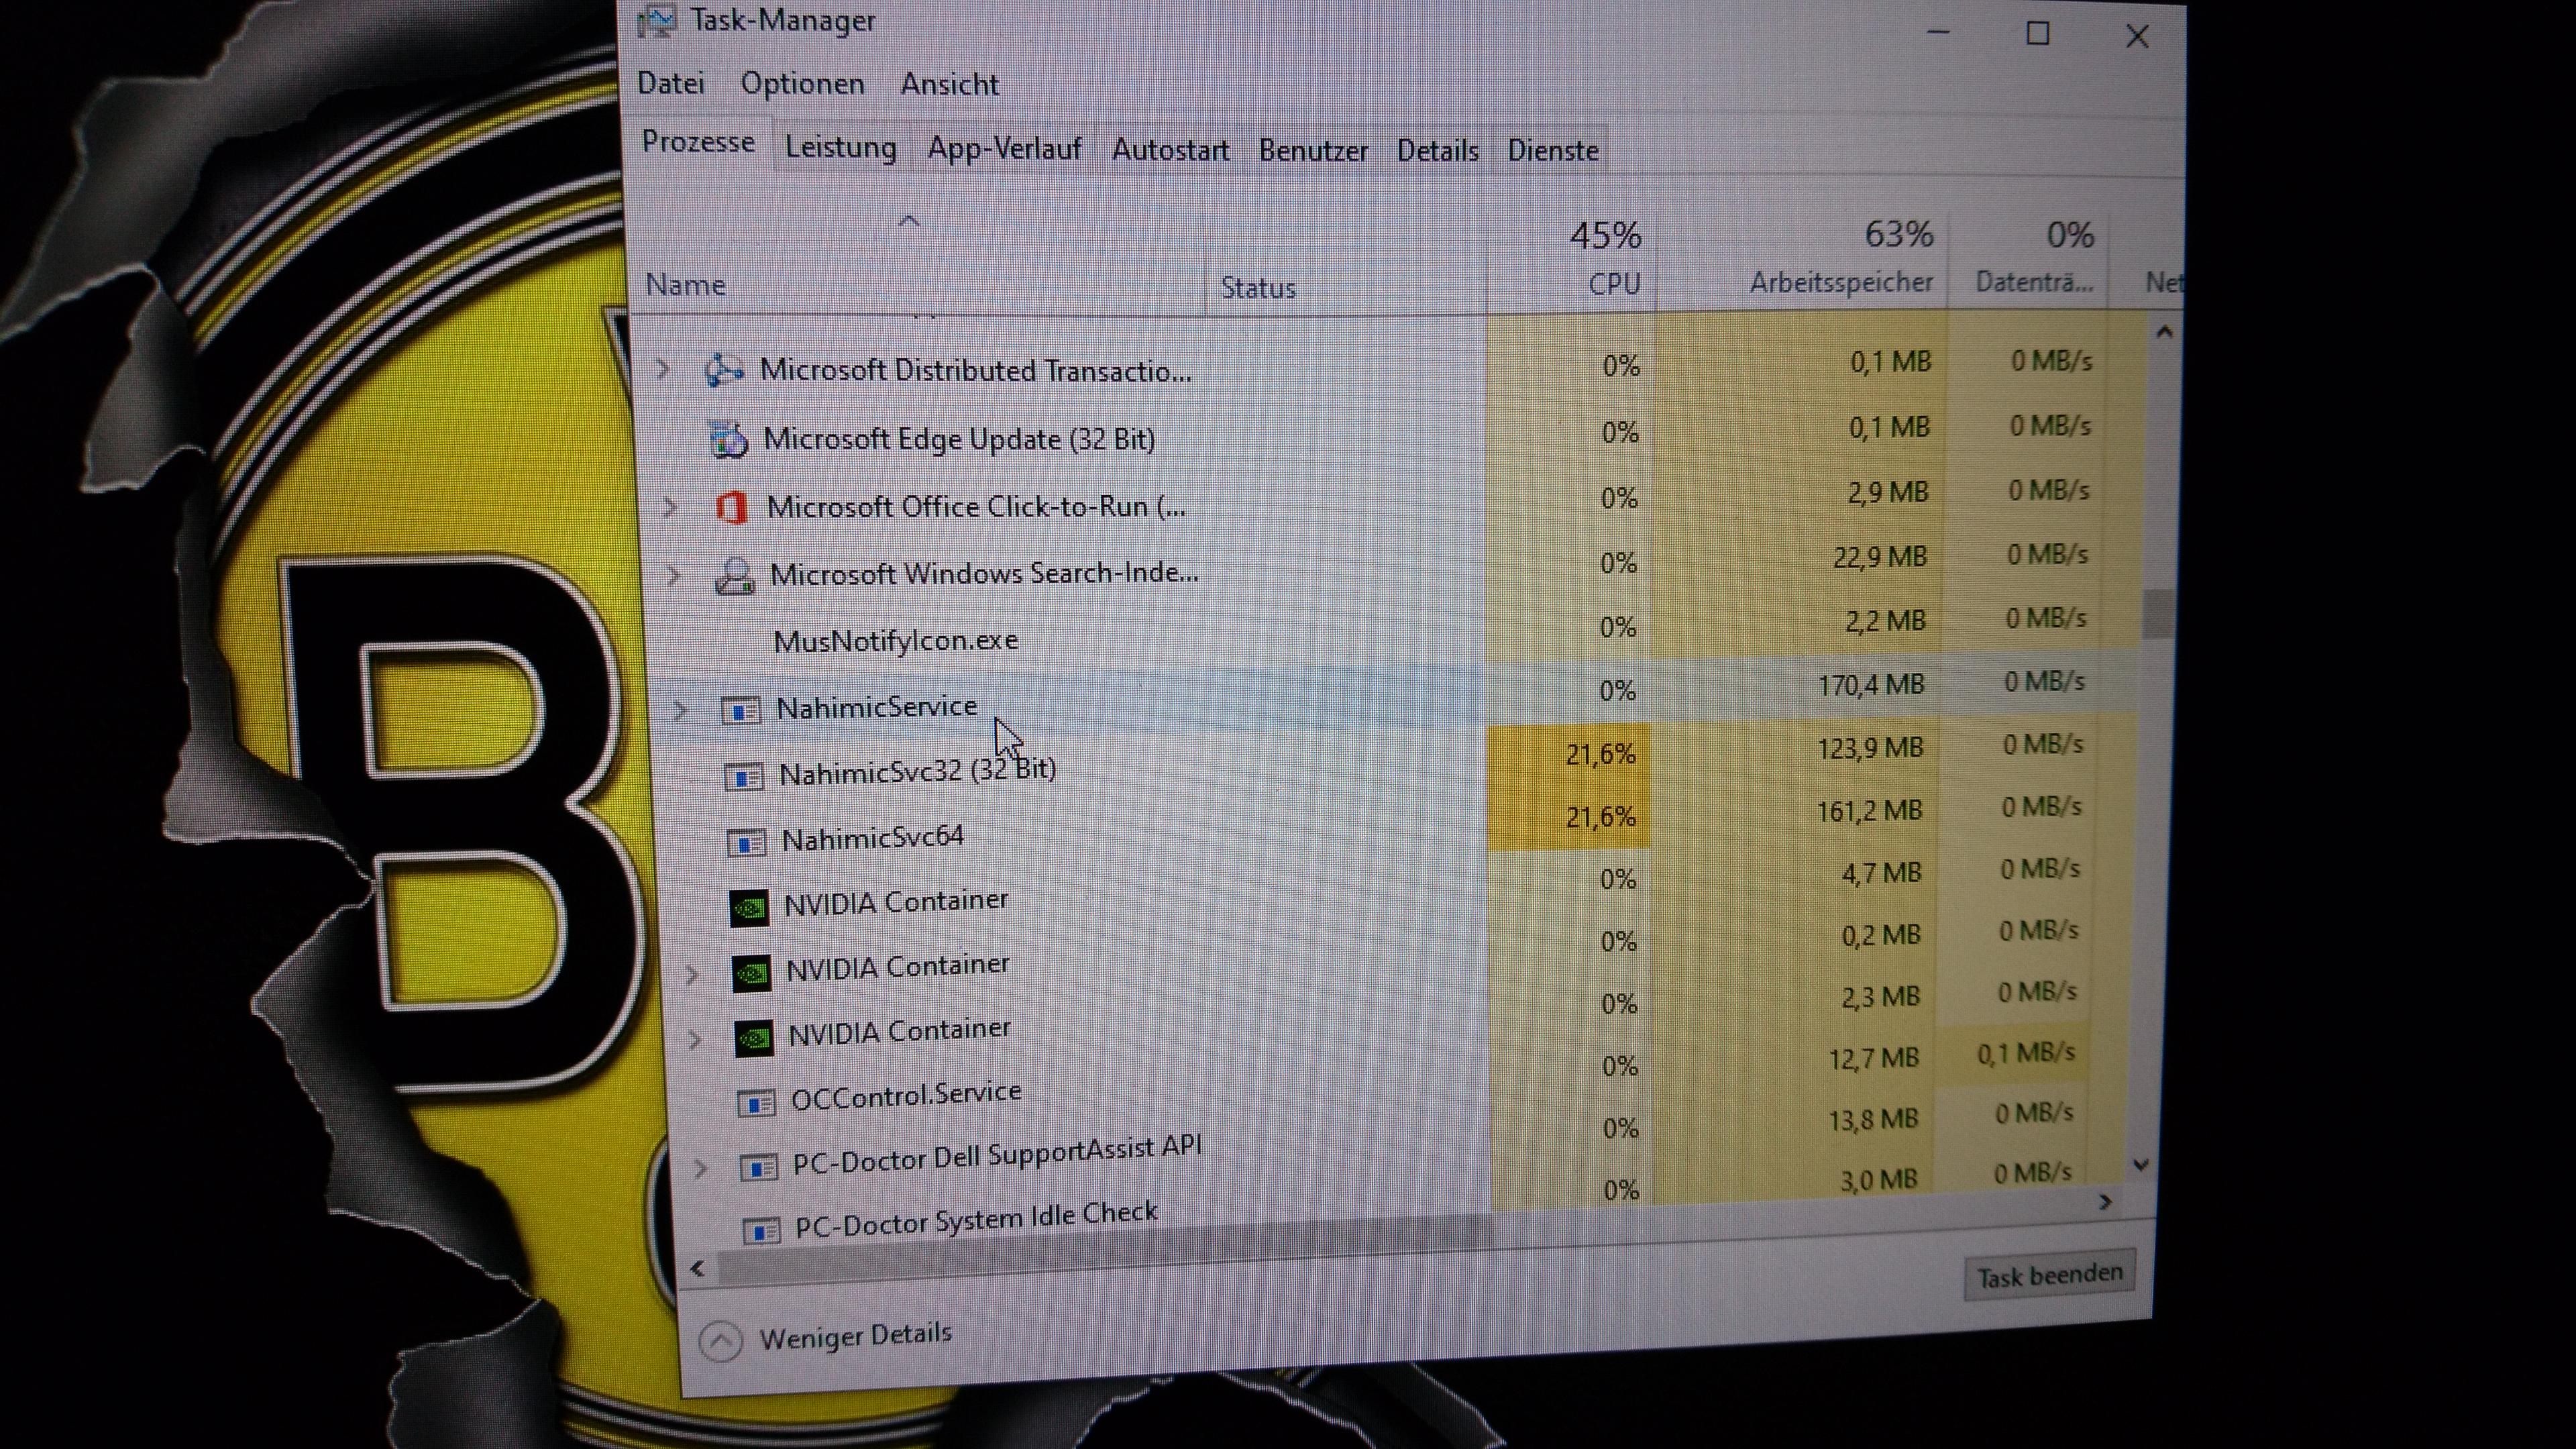Expand Microsoft Office Click-to-Run process
This screenshot has width=2576, height=1449.
point(670,507)
